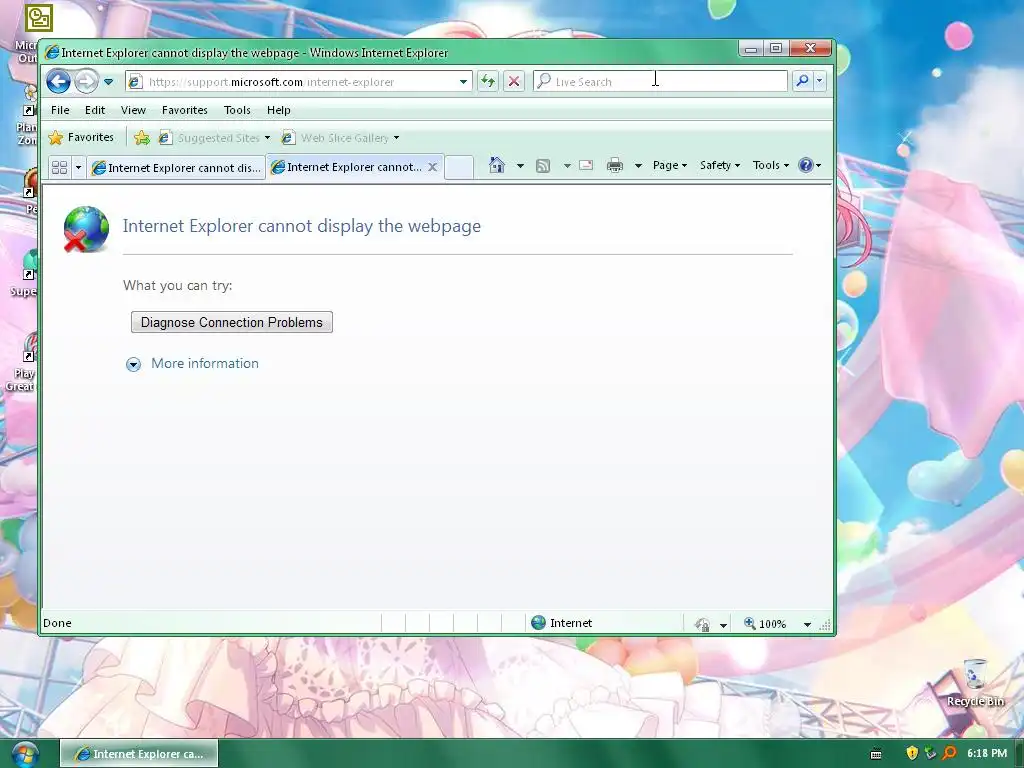The height and width of the screenshot is (768, 1024).
Task: Open the zoom level dropdown arrow
Action: coord(807,624)
